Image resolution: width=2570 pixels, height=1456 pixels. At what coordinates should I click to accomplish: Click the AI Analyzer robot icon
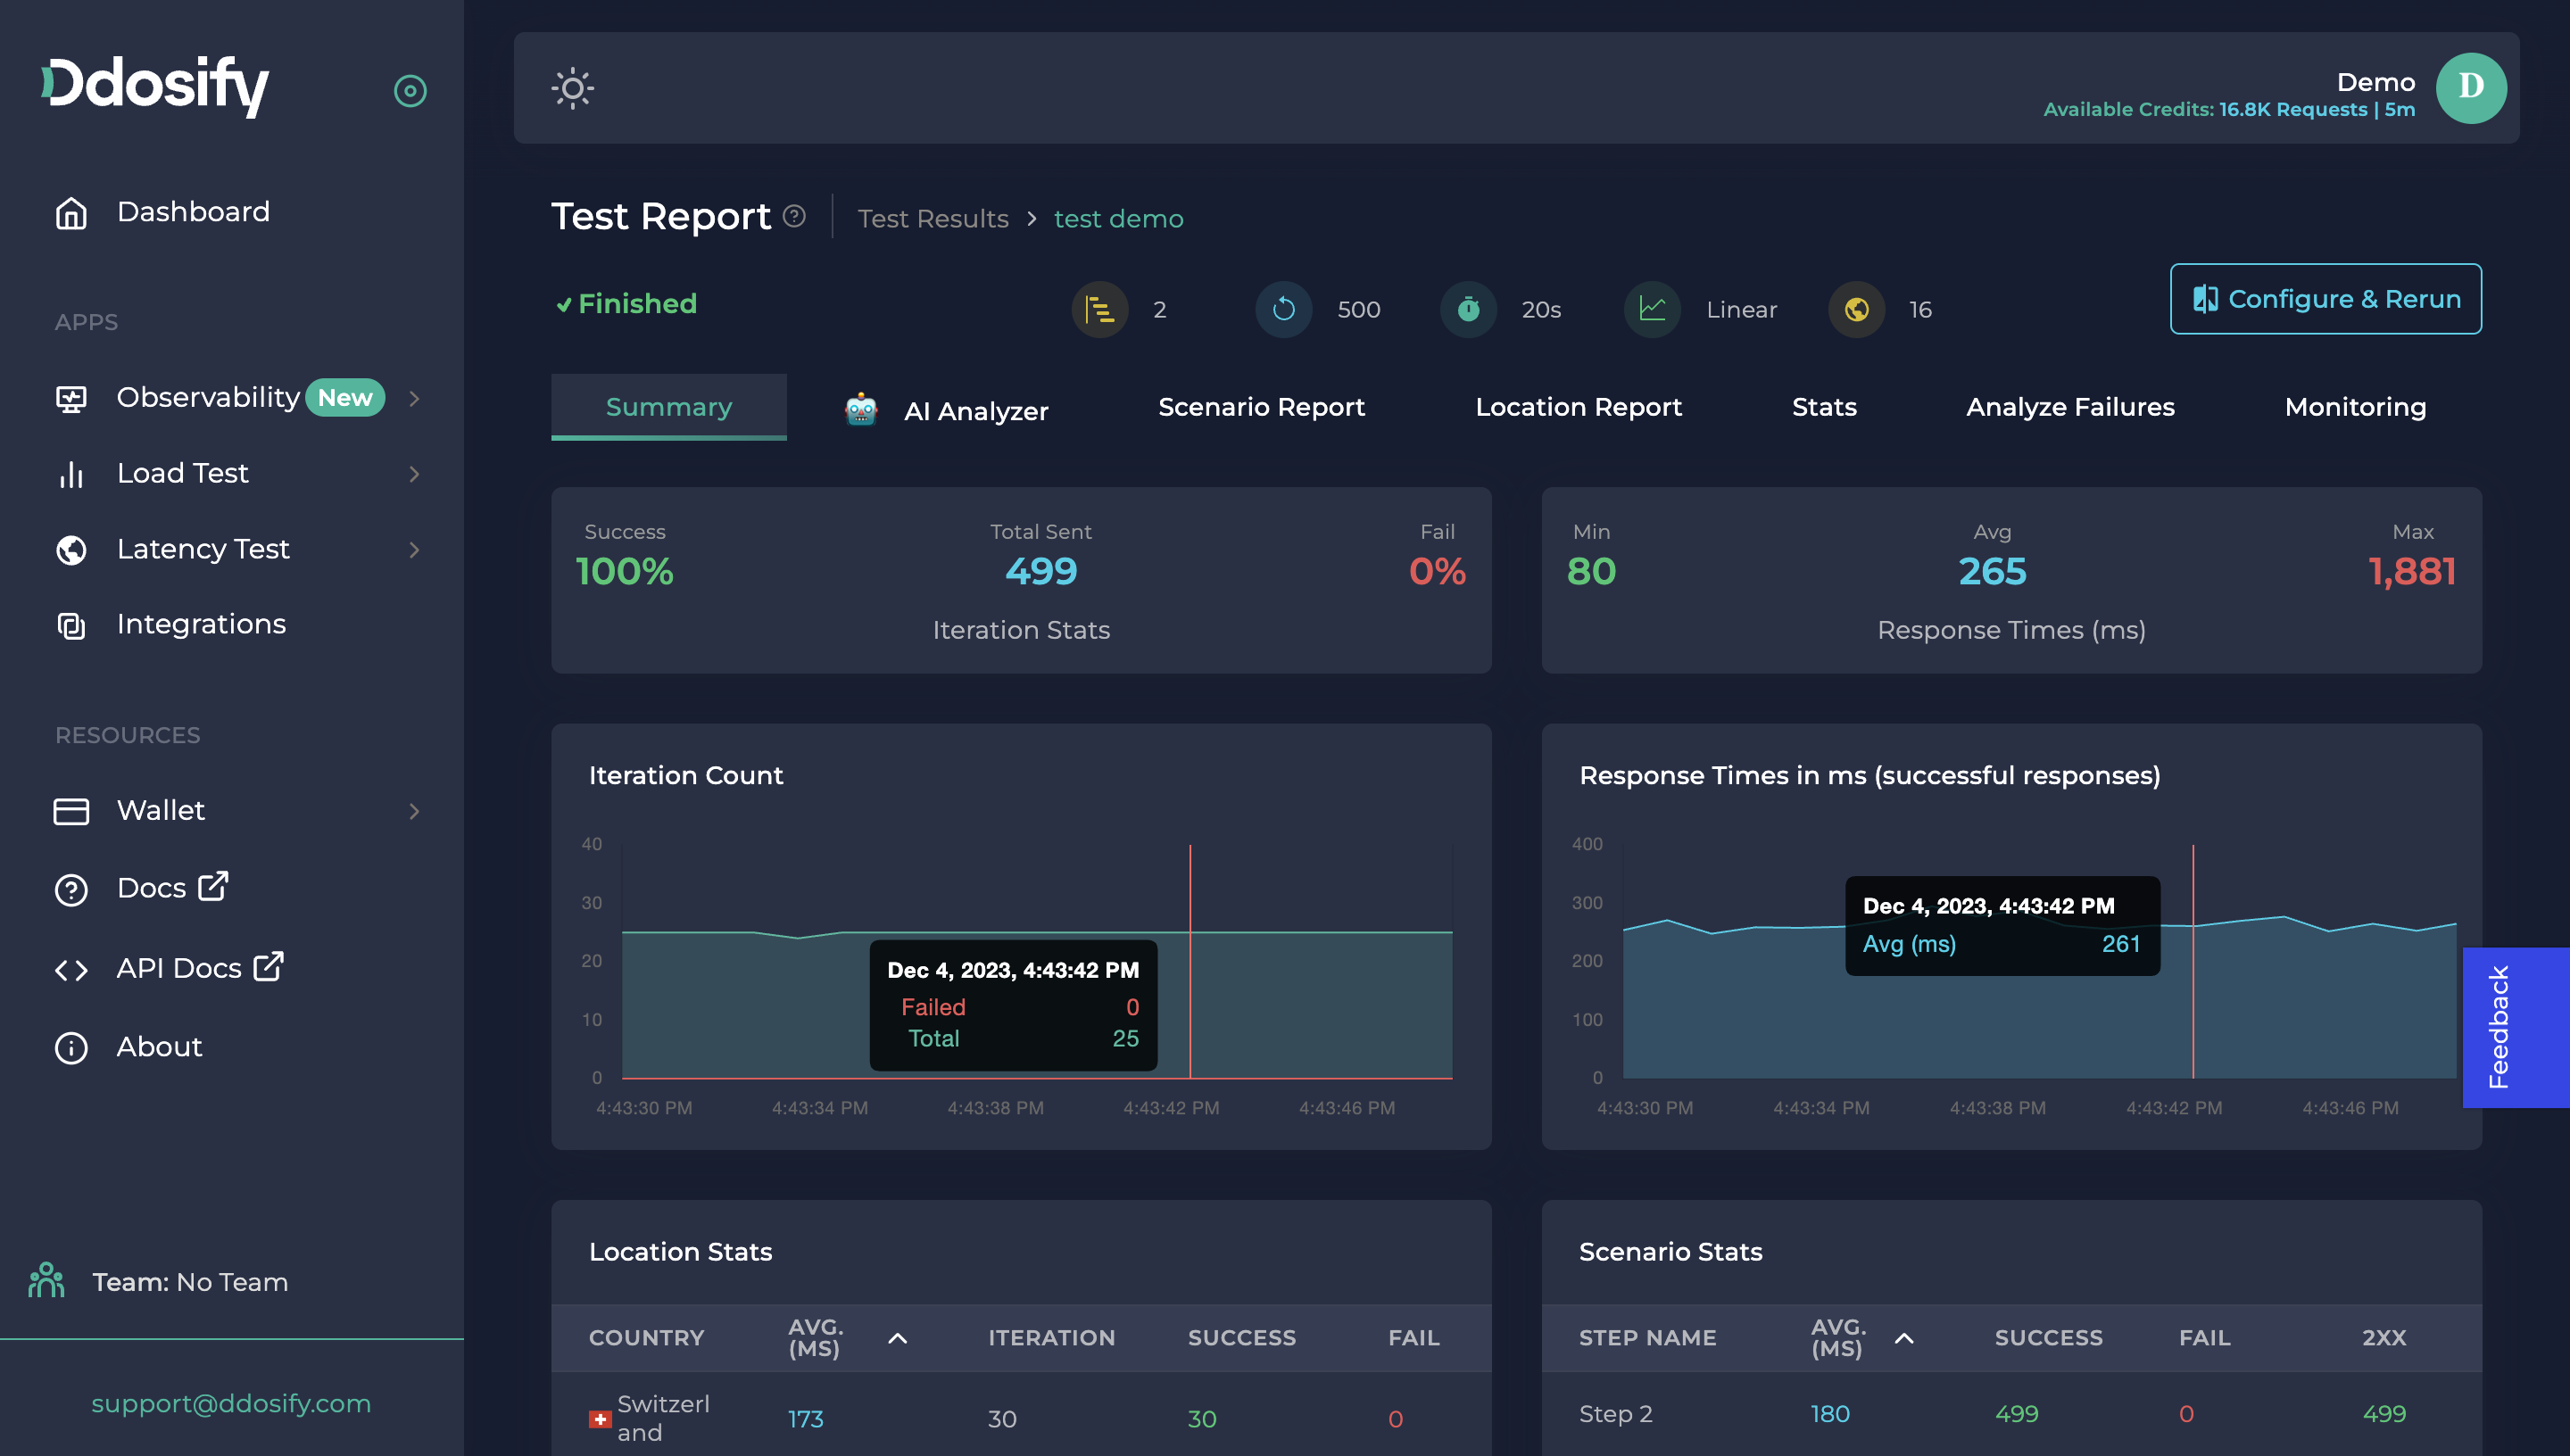(861, 410)
